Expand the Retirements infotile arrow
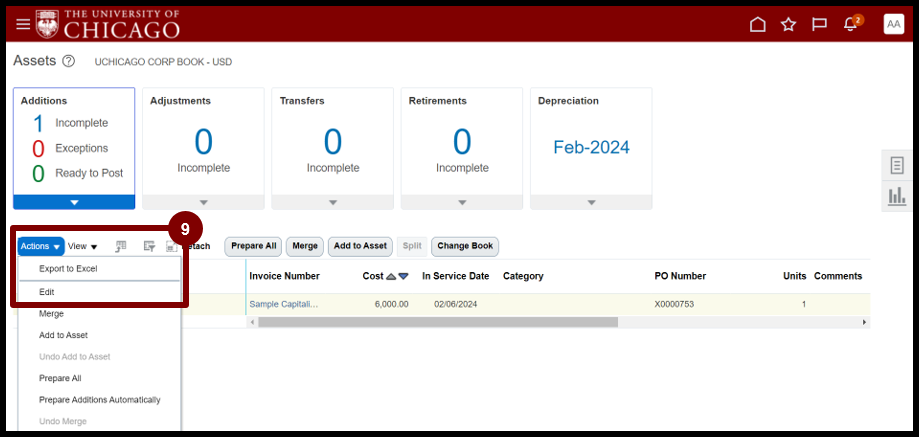 pos(462,202)
